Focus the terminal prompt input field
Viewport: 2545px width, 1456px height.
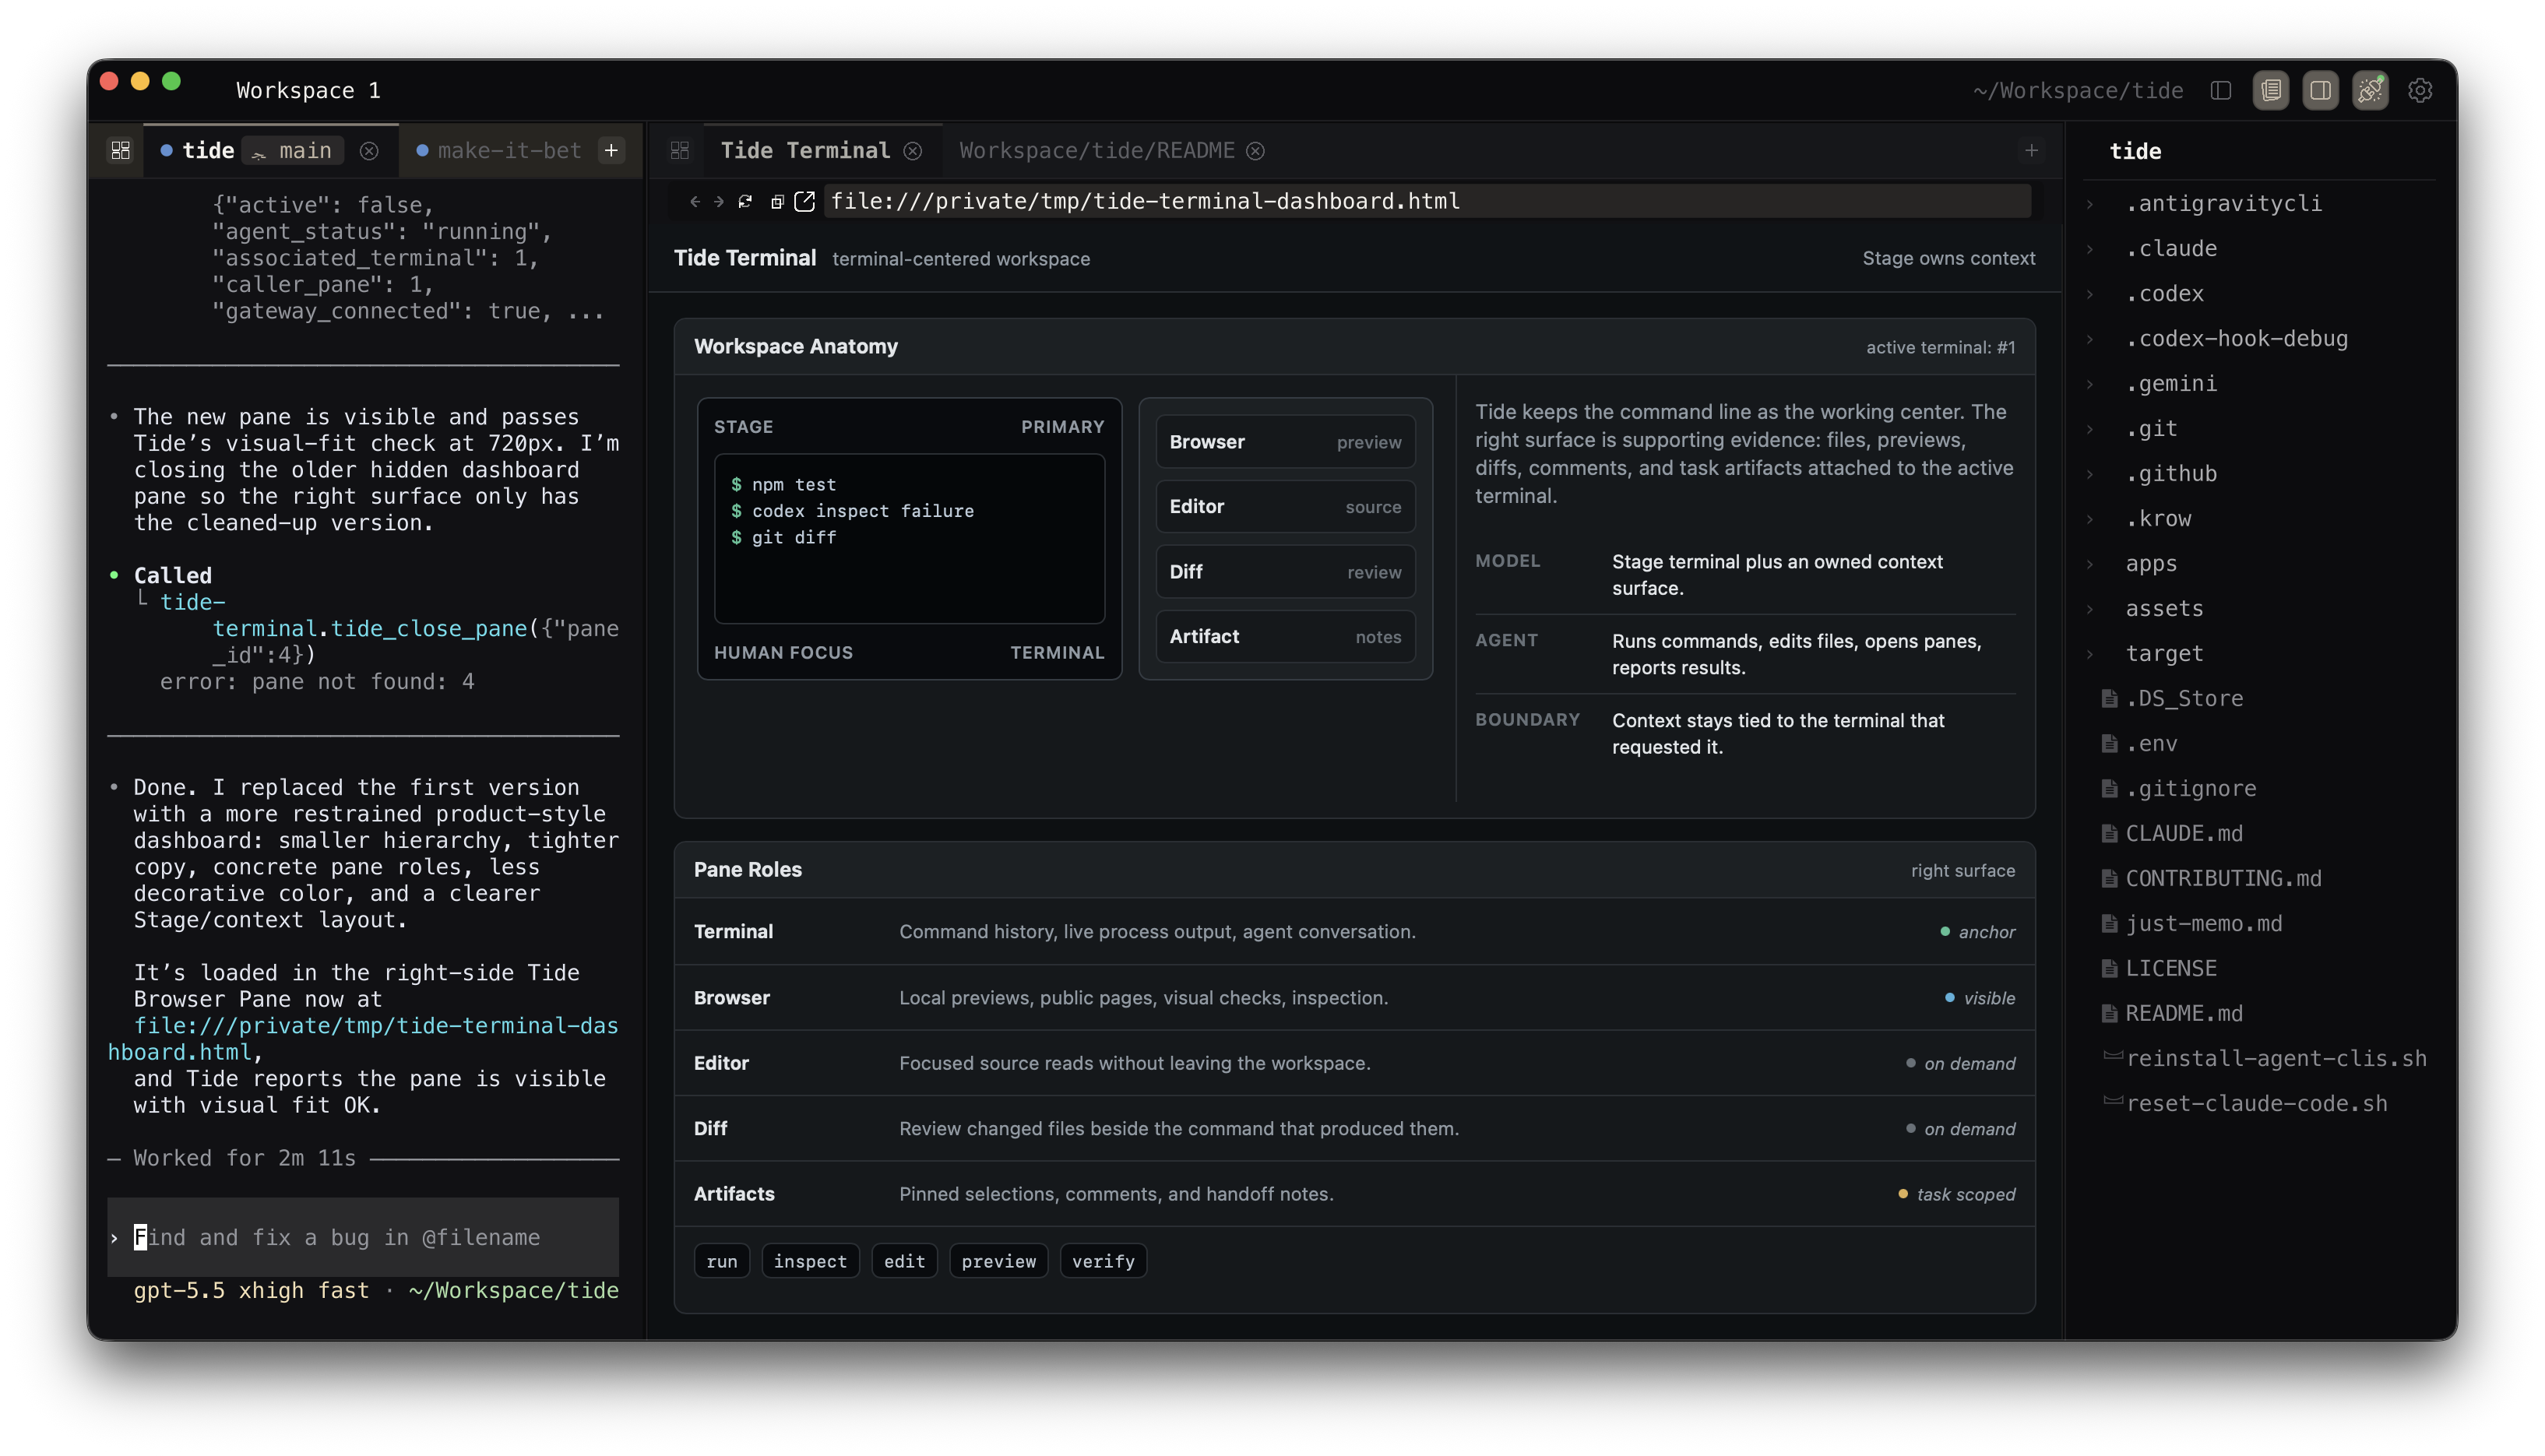coord(363,1237)
